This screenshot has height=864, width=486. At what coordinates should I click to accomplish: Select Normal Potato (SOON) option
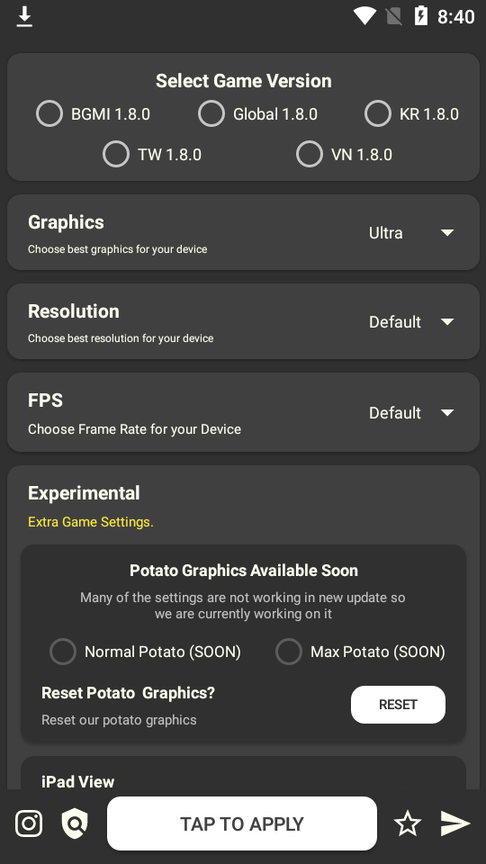[145, 652]
